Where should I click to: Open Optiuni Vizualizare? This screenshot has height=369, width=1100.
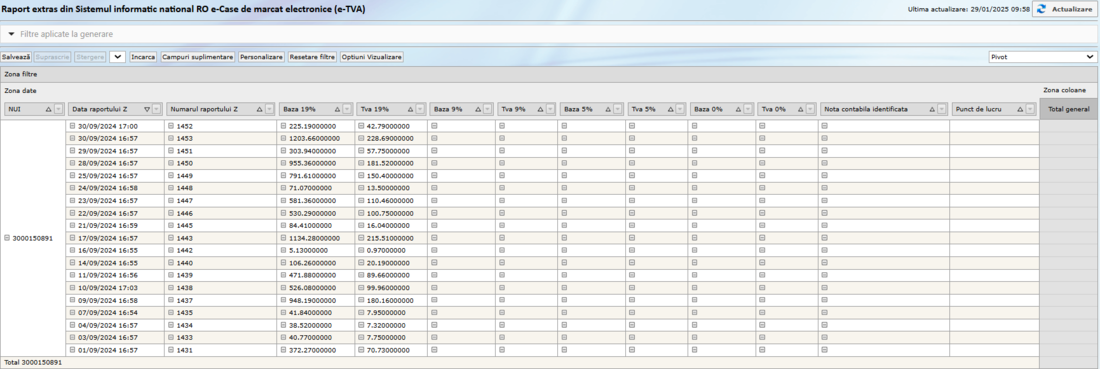tap(372, 57)
